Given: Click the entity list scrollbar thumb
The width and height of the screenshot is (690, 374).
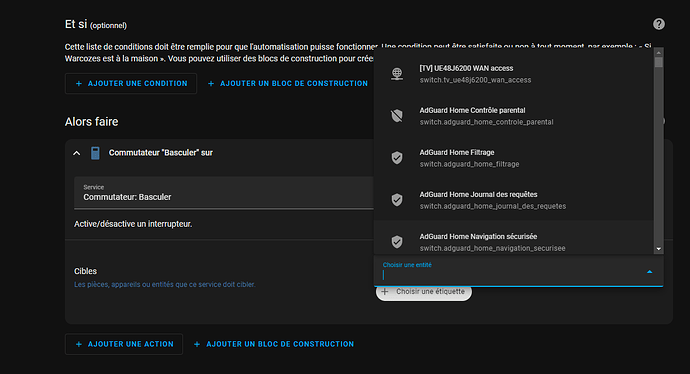Looking at the screenshot, I should click(x=658, y=62).
